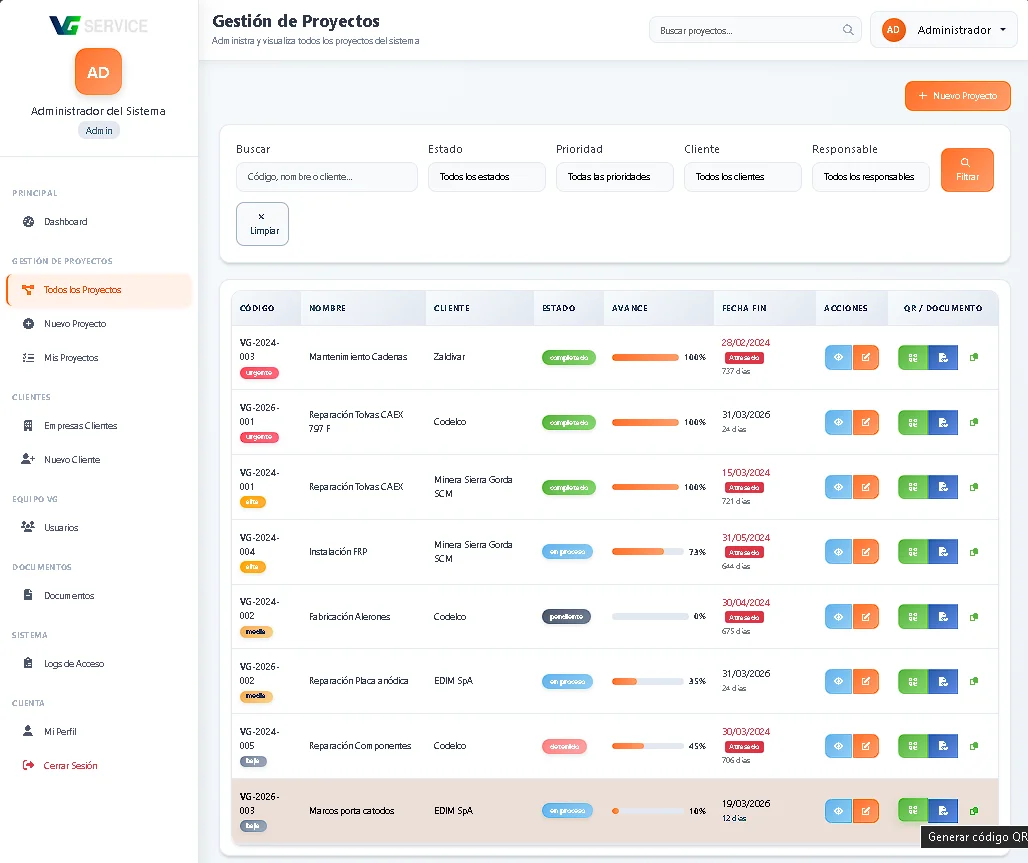This screenshot has width=1028, height=863.
Task: Click copy icon in Fabricación Alerones row
Action: click(x=974, y=617)
